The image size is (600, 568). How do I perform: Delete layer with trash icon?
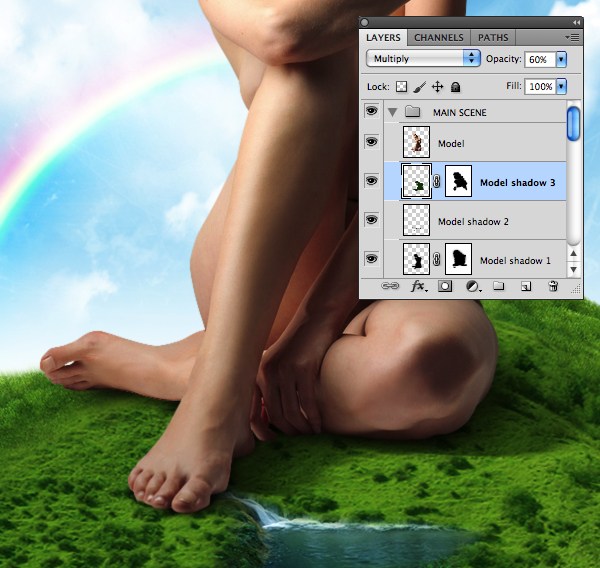coord(553,286)
